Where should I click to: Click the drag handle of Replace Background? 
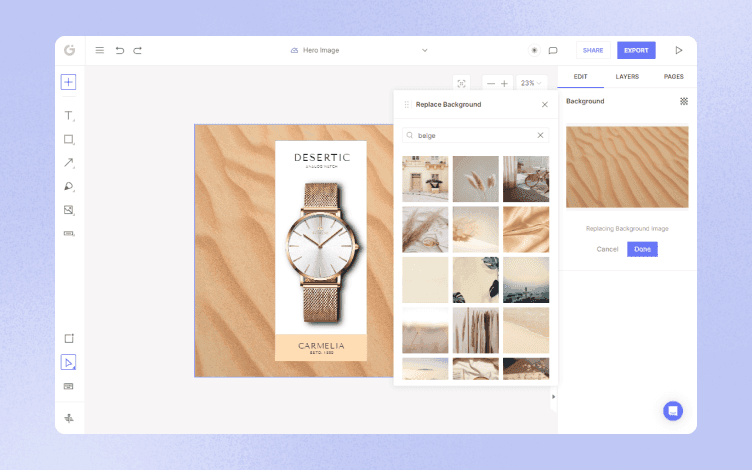[407, 105]
